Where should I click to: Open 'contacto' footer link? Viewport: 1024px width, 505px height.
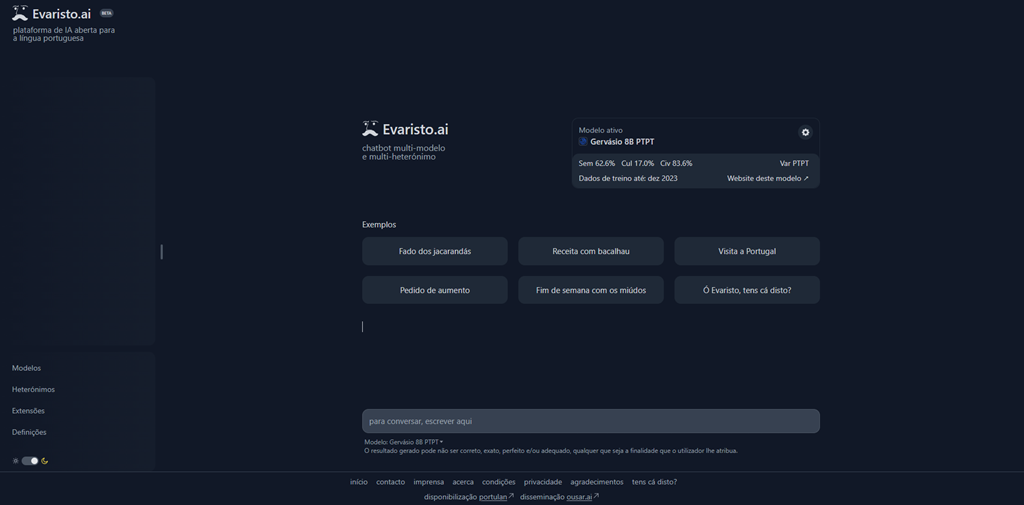pyautogui.click(x=391, y=482)
